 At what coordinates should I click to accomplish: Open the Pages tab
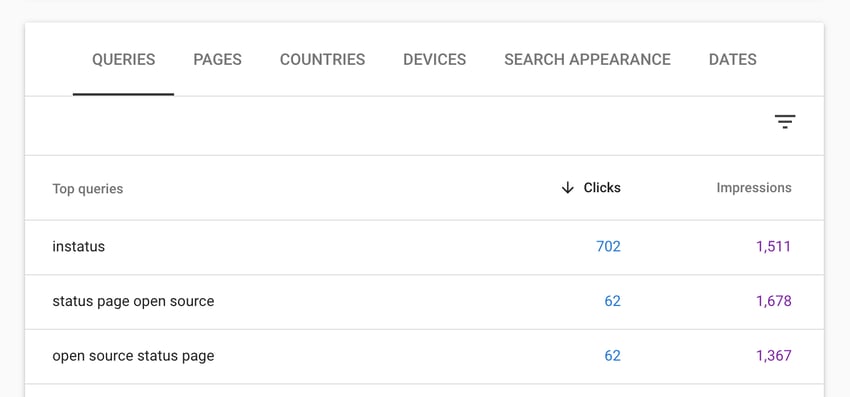point(217,60)
